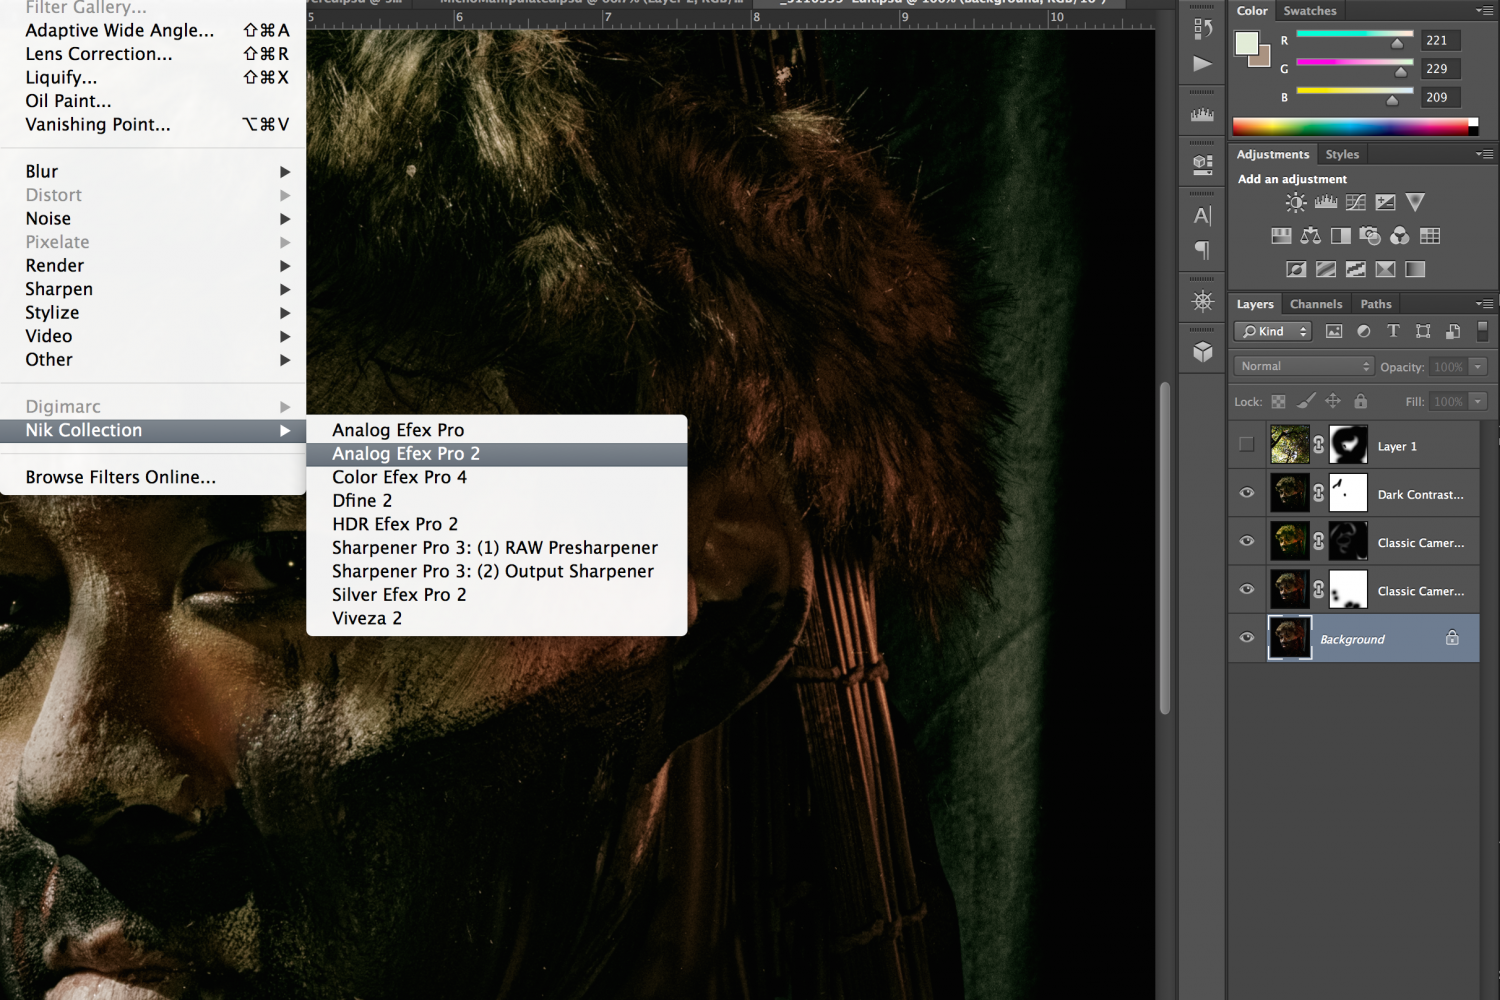Add a Gradient Map adjustment layer
1500x1000 pixels.
point(1415,269)
